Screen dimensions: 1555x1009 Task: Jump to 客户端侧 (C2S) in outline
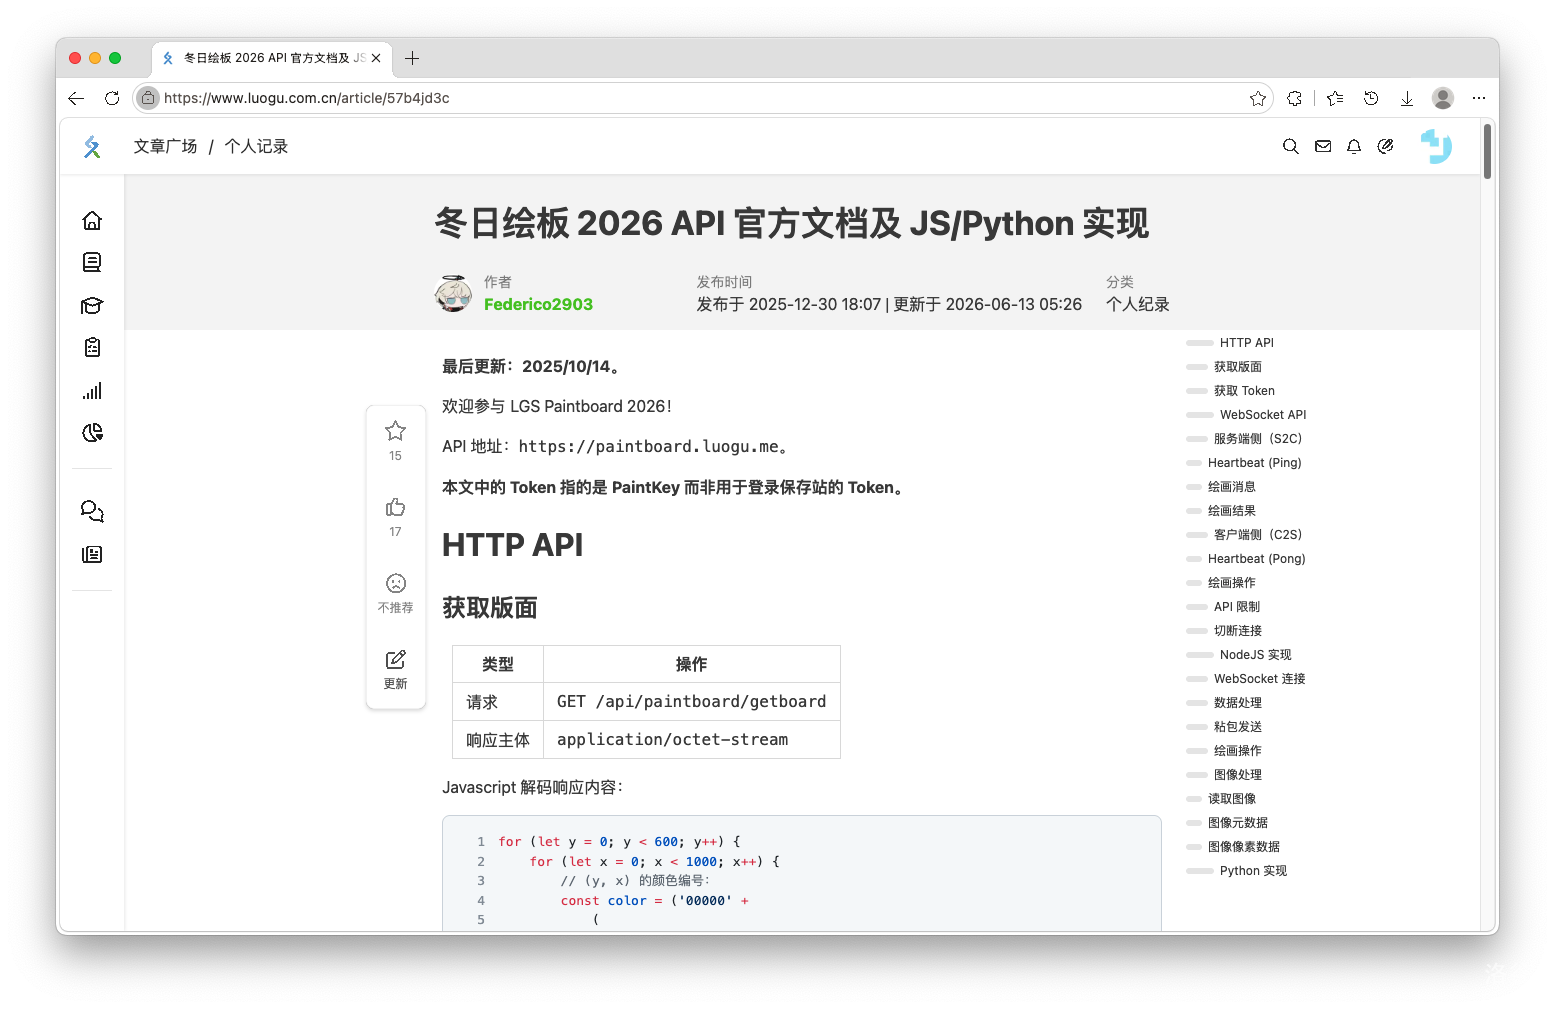(1258, 535)
